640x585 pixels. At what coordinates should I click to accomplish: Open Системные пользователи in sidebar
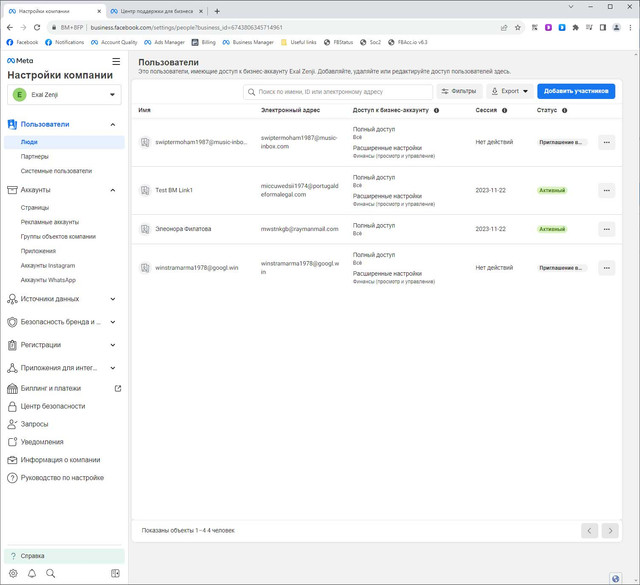[56, 171]
